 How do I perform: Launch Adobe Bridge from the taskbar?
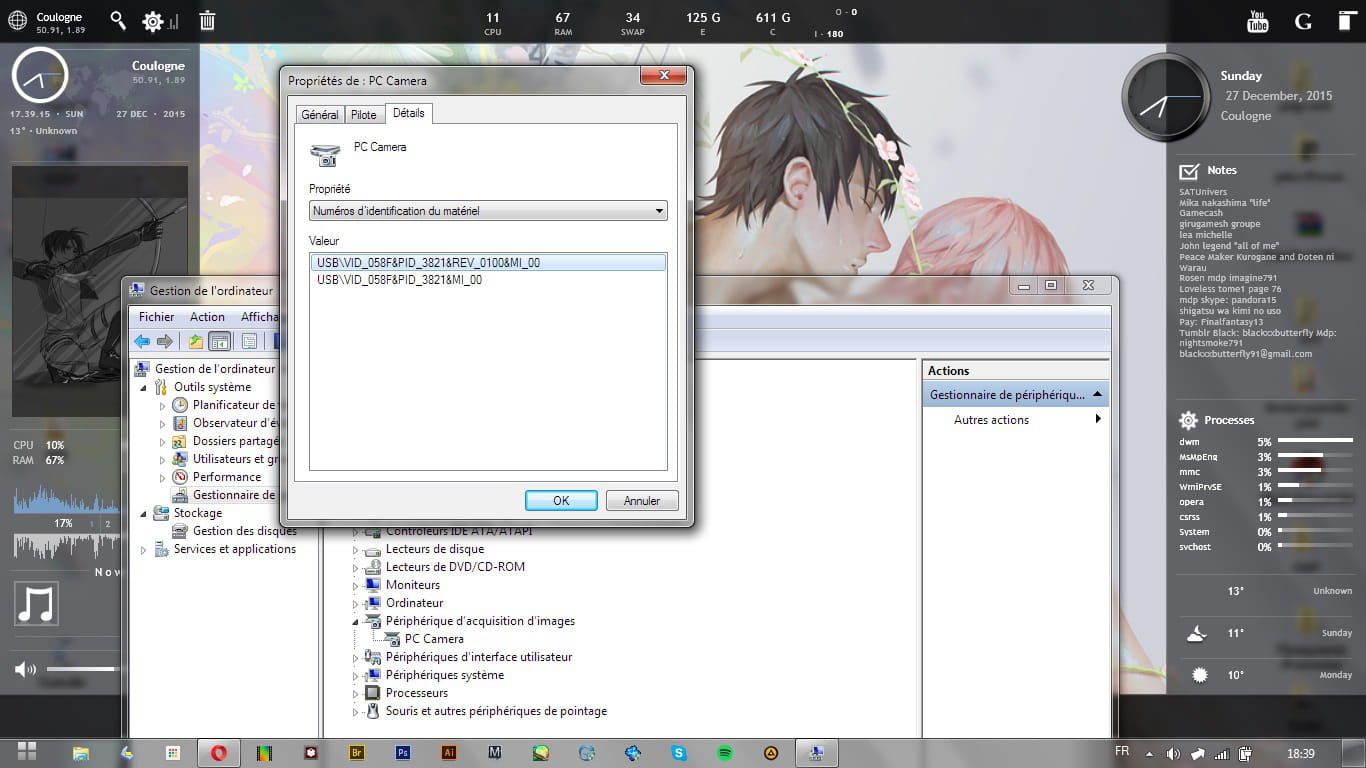[x=357, y=753]
